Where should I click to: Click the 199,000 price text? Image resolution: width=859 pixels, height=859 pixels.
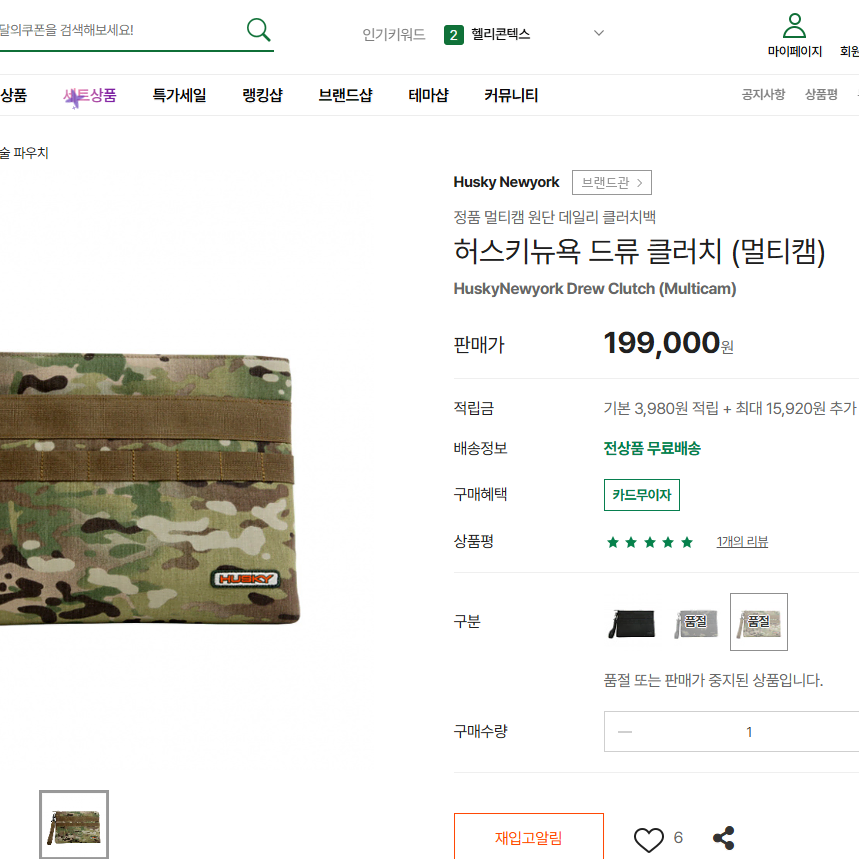pos(662,343)
